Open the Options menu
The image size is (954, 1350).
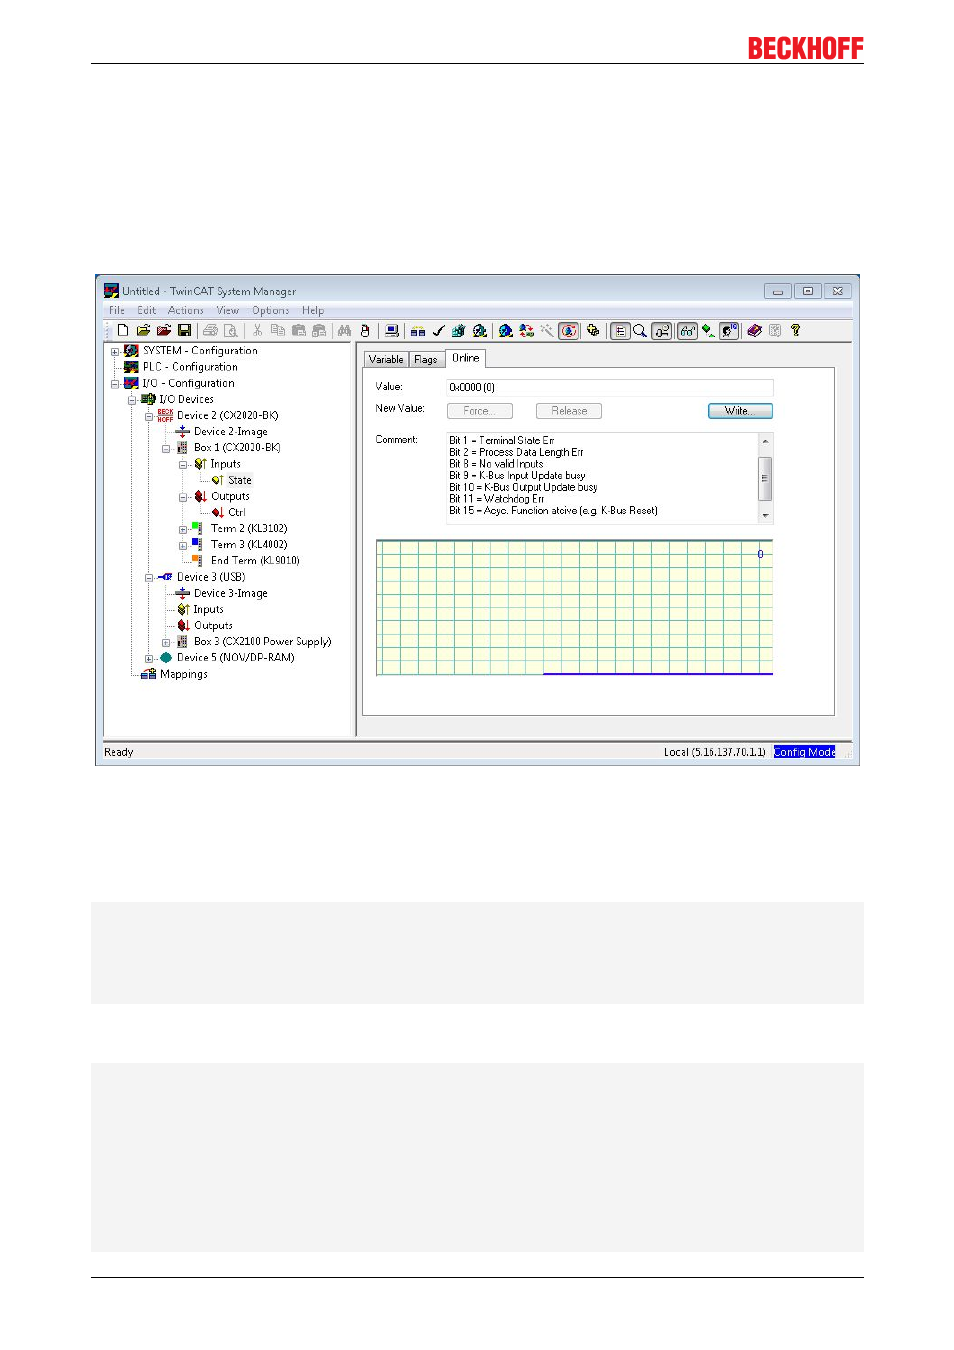[x=271, y=310]
